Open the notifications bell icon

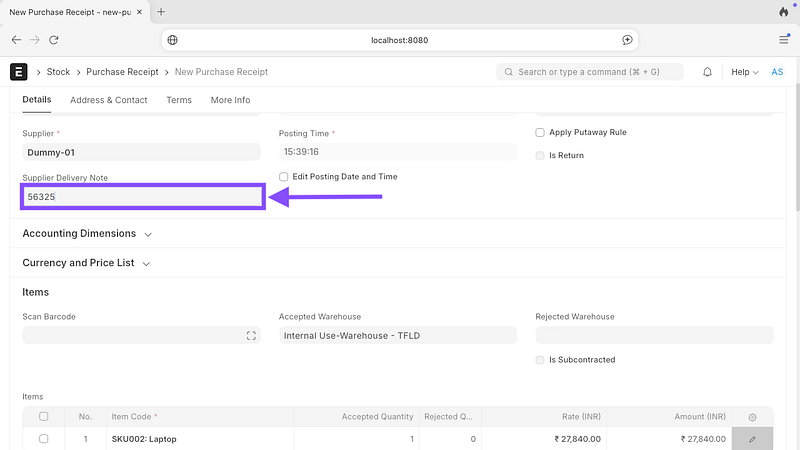coord(708,72)
